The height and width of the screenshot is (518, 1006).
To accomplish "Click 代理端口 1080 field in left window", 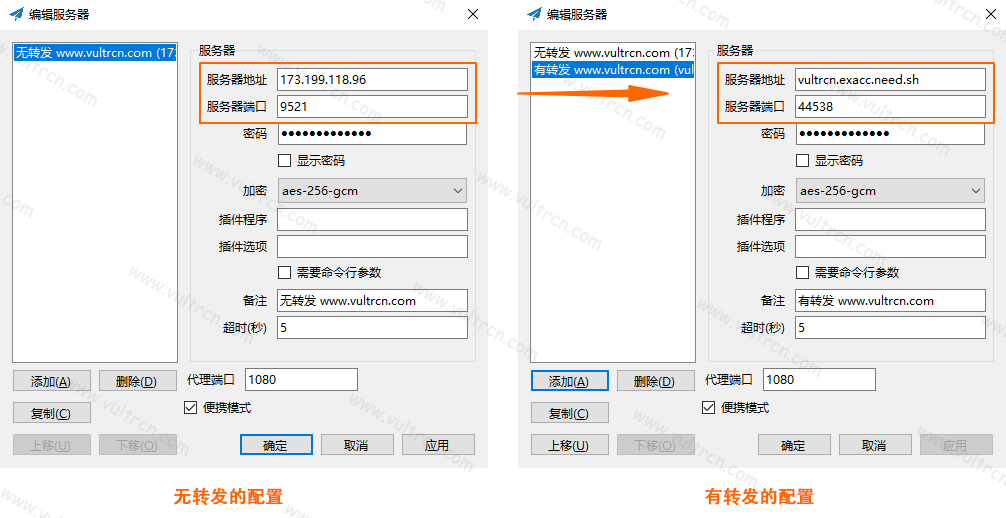I will click(x=302, y=379).
